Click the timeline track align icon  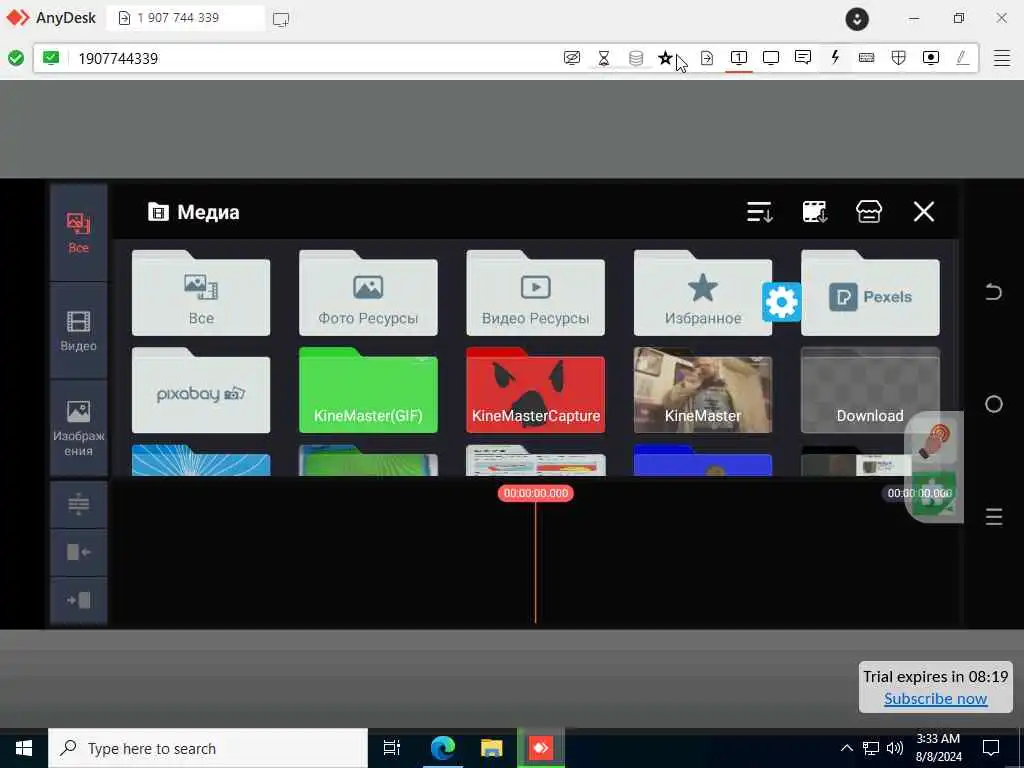point(78,505)
